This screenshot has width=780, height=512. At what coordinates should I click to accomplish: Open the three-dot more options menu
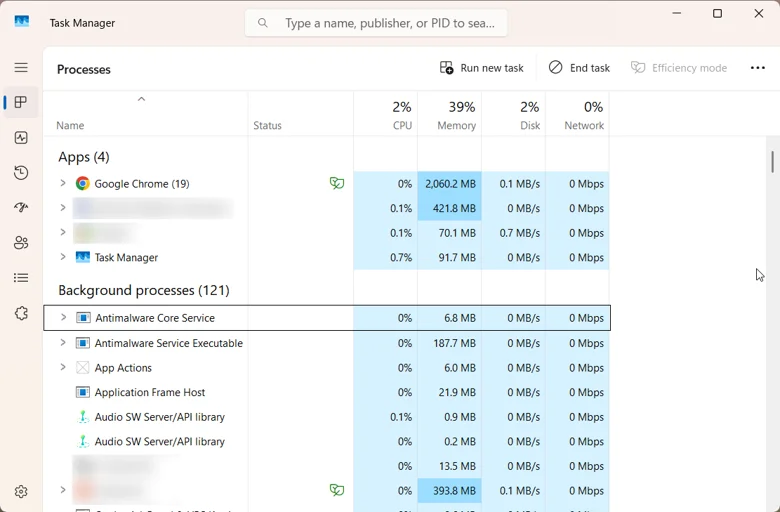(758, 68)
